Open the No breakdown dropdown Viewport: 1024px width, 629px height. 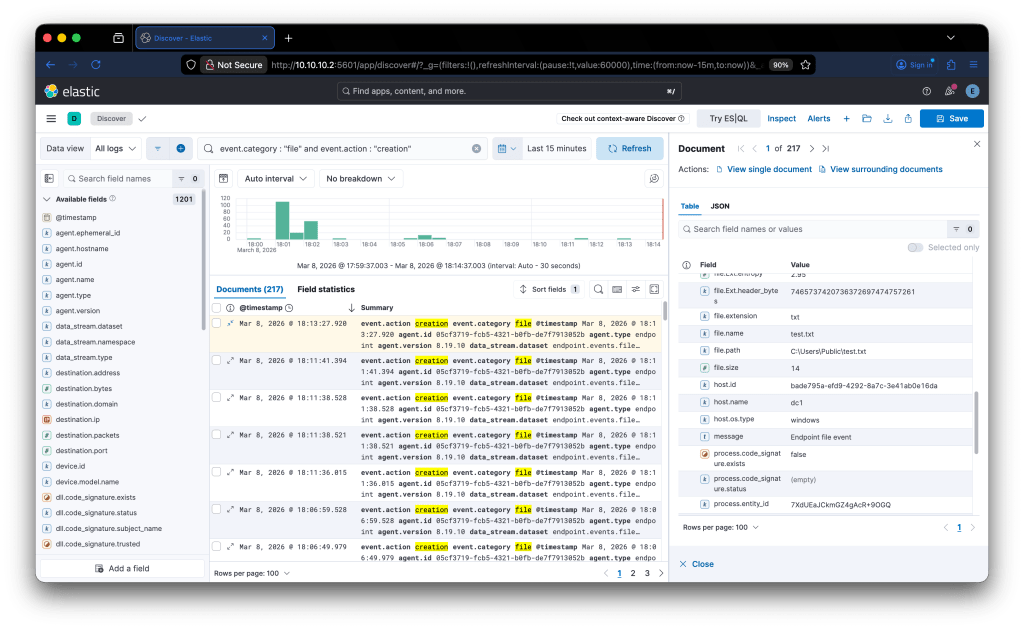tap(360, 179)
